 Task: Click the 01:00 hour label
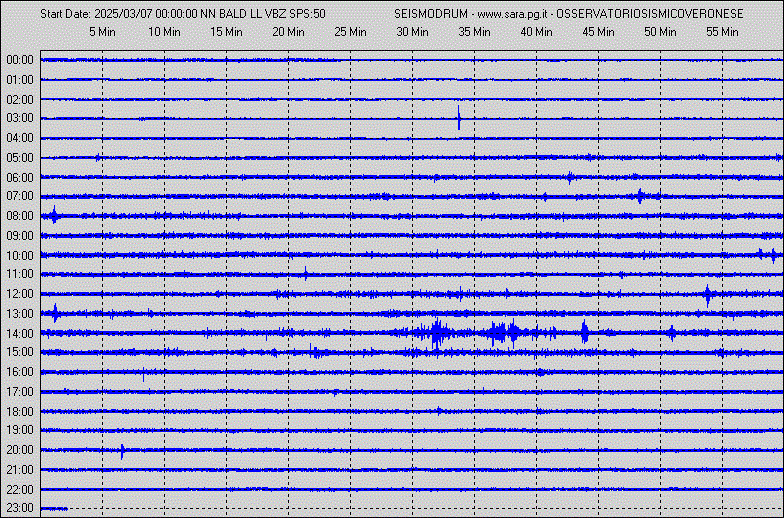click(20, 80)
